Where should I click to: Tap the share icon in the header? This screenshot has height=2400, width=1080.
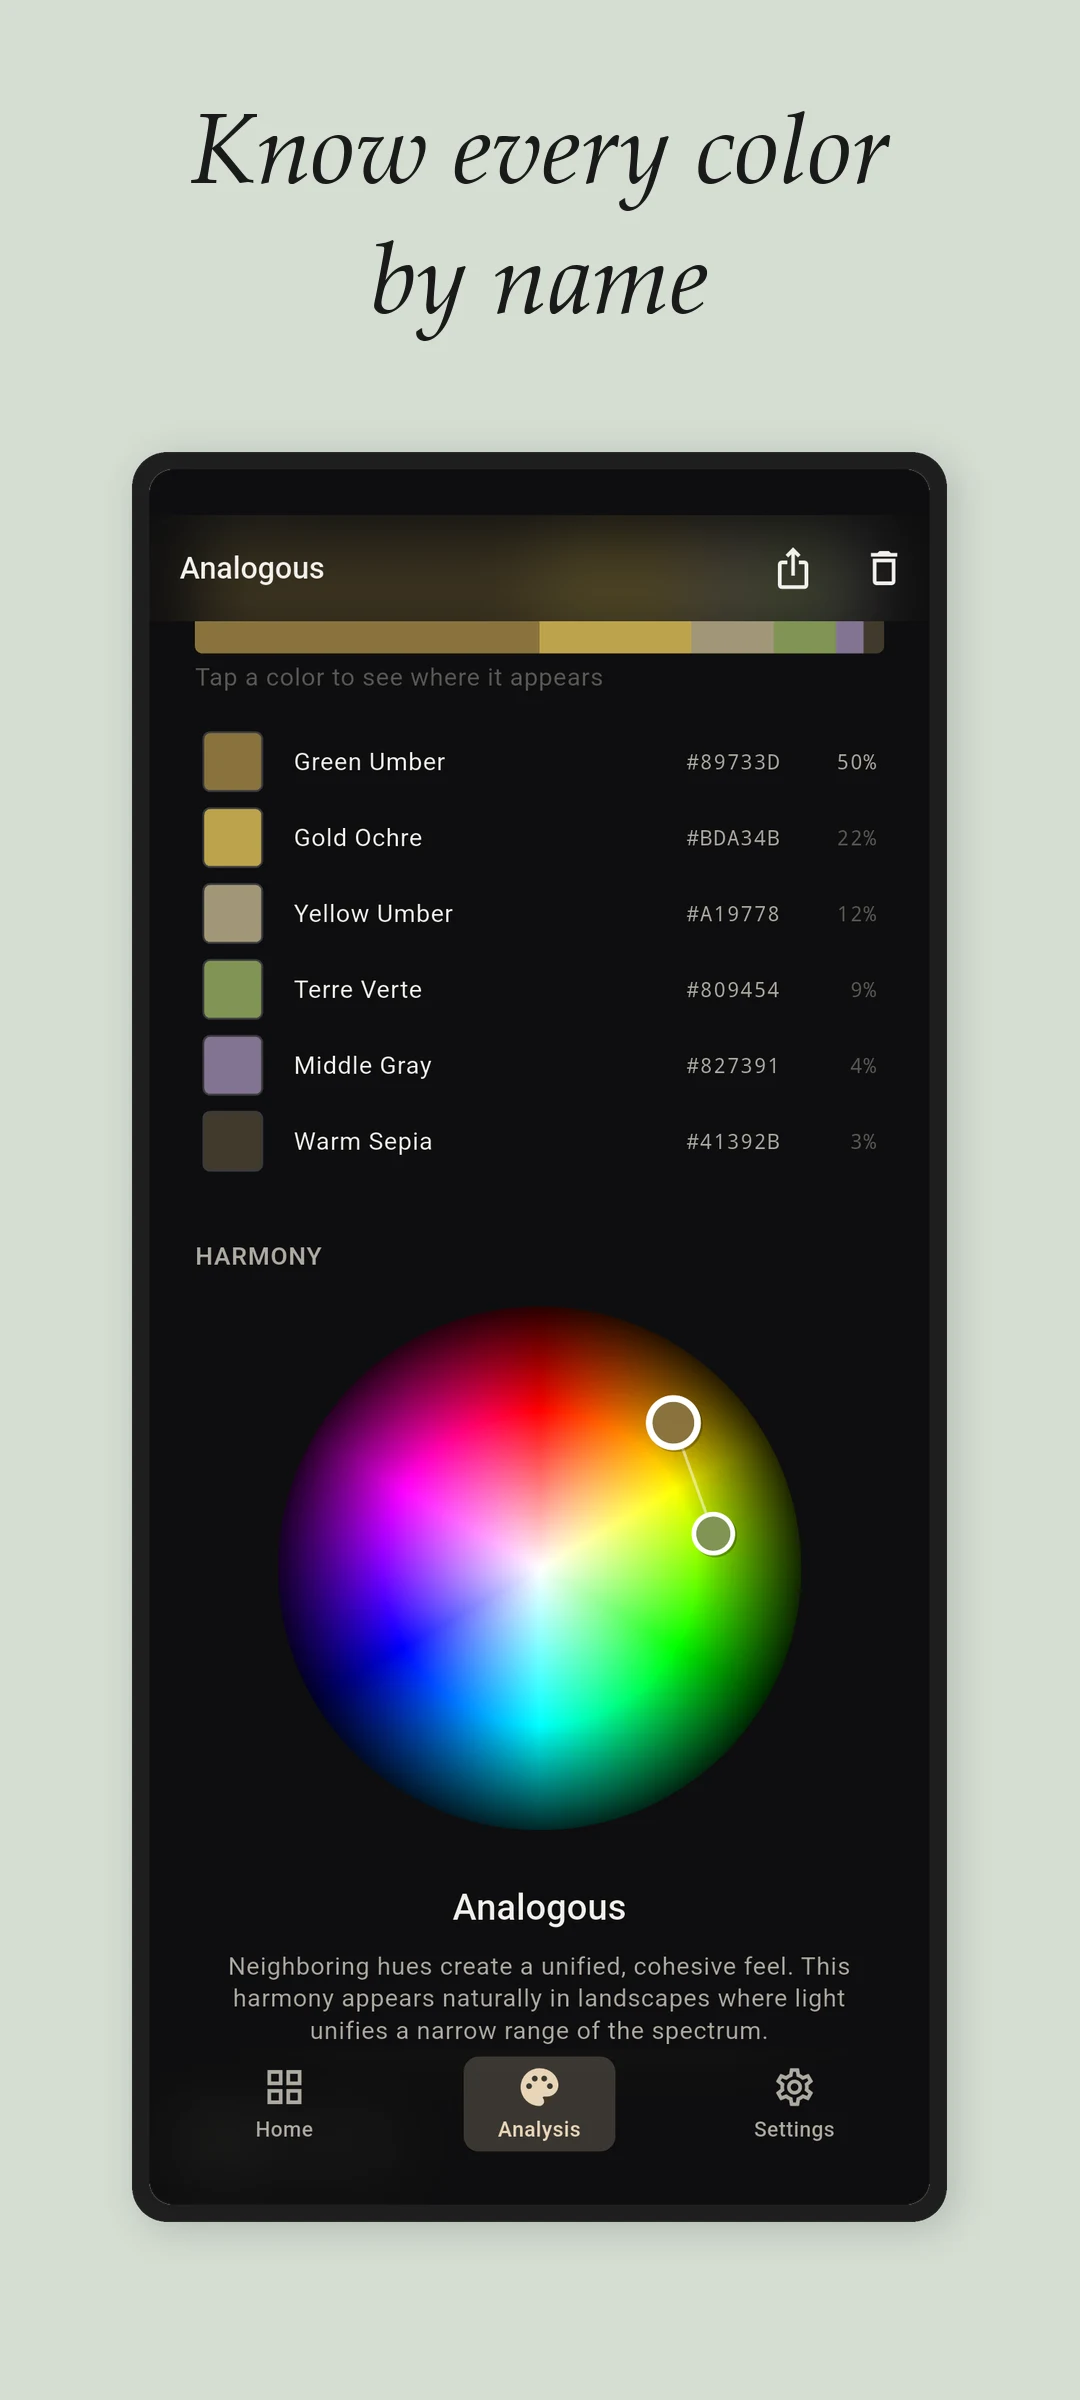793,568
